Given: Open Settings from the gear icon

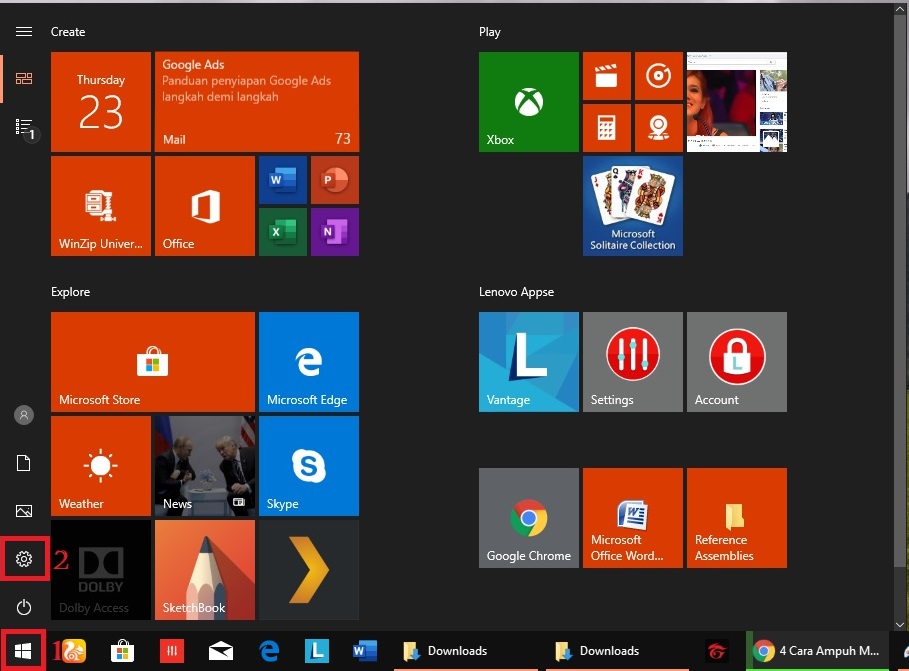Looking at the screenshot, I should pos(25,559).
